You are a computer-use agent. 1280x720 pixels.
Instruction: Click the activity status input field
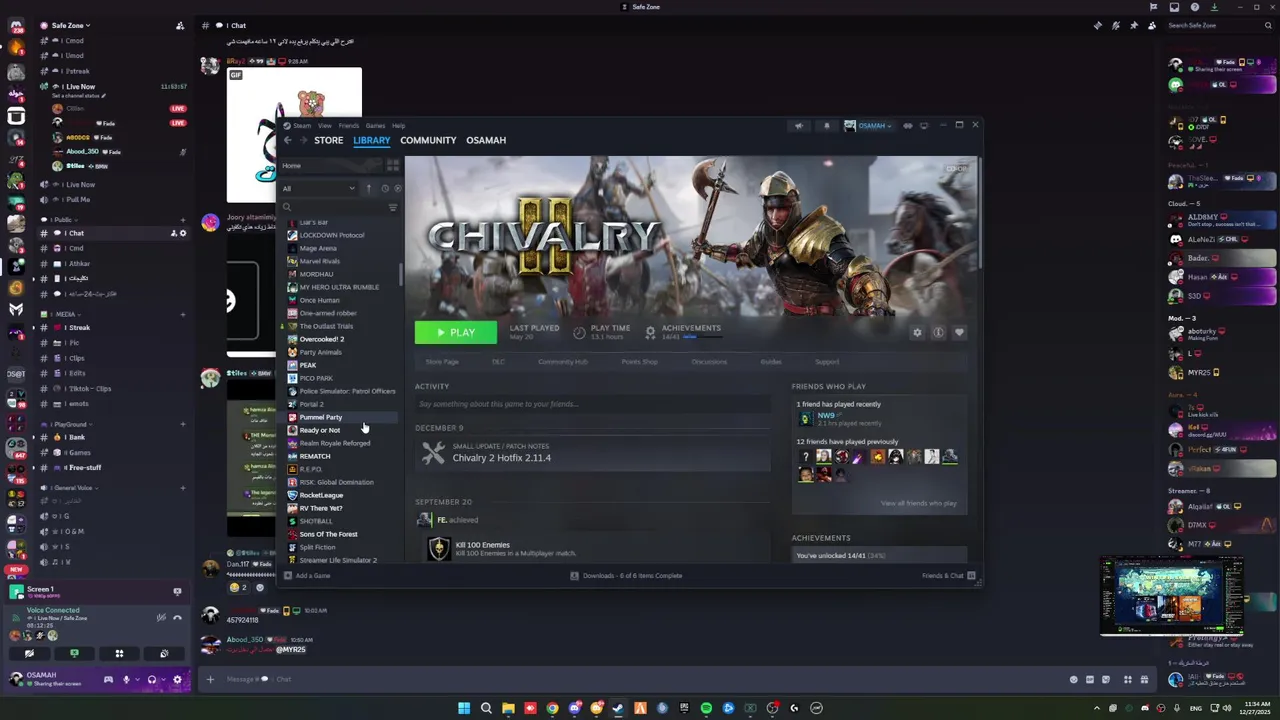[592, 404]
